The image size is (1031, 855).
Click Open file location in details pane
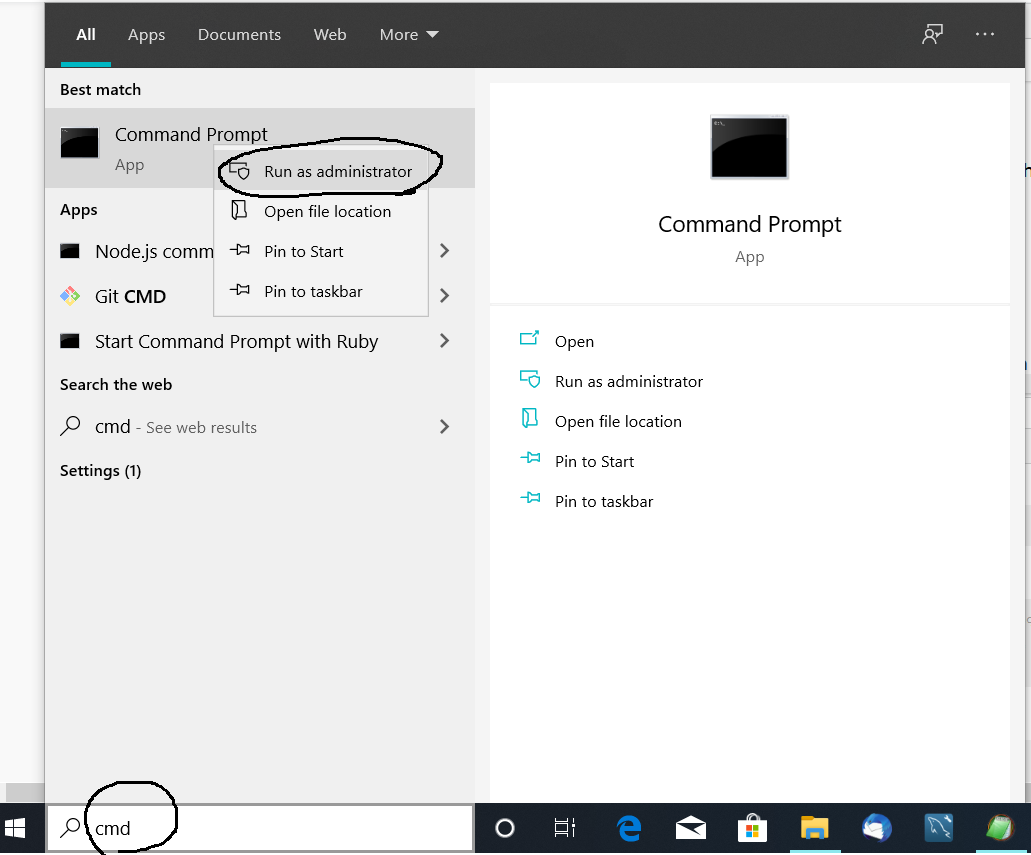click(x=618, y=422)
